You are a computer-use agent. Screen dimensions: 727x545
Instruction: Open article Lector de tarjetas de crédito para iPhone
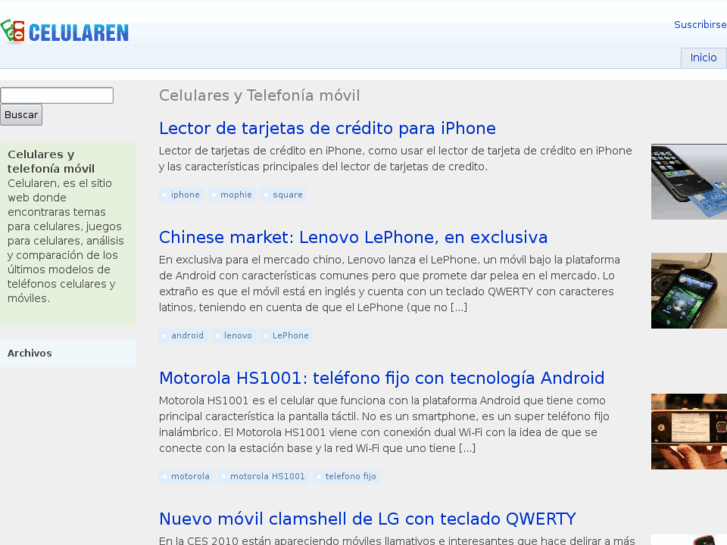[x=327, y=128]
